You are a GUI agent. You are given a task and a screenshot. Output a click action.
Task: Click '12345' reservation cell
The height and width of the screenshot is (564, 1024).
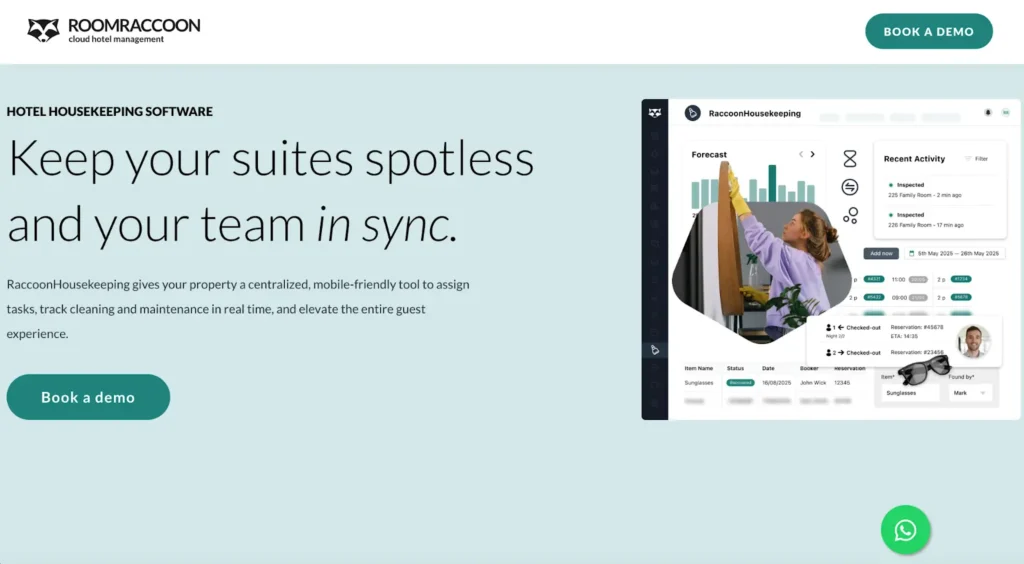pyautogui.click(x=842, y=383)
